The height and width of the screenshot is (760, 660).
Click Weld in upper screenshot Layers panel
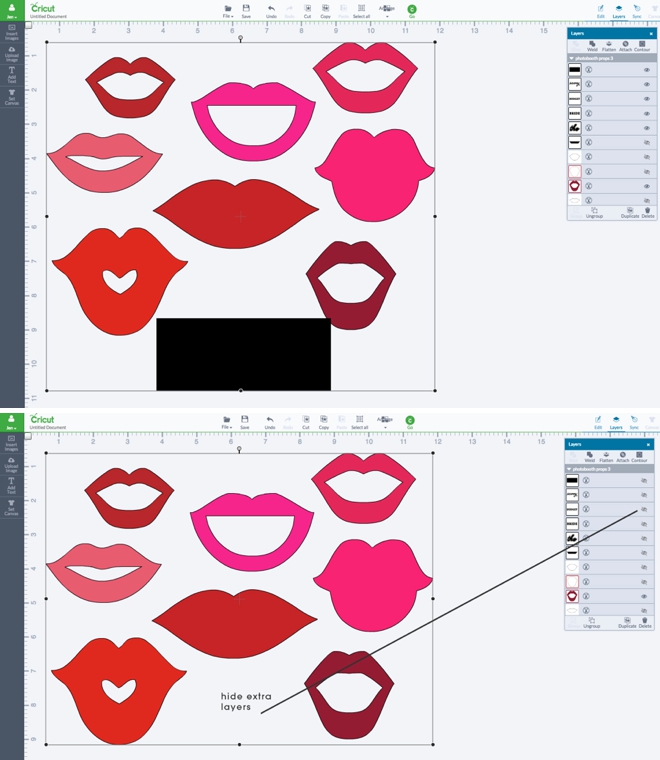pyautogui.click(x=592, y=46)
